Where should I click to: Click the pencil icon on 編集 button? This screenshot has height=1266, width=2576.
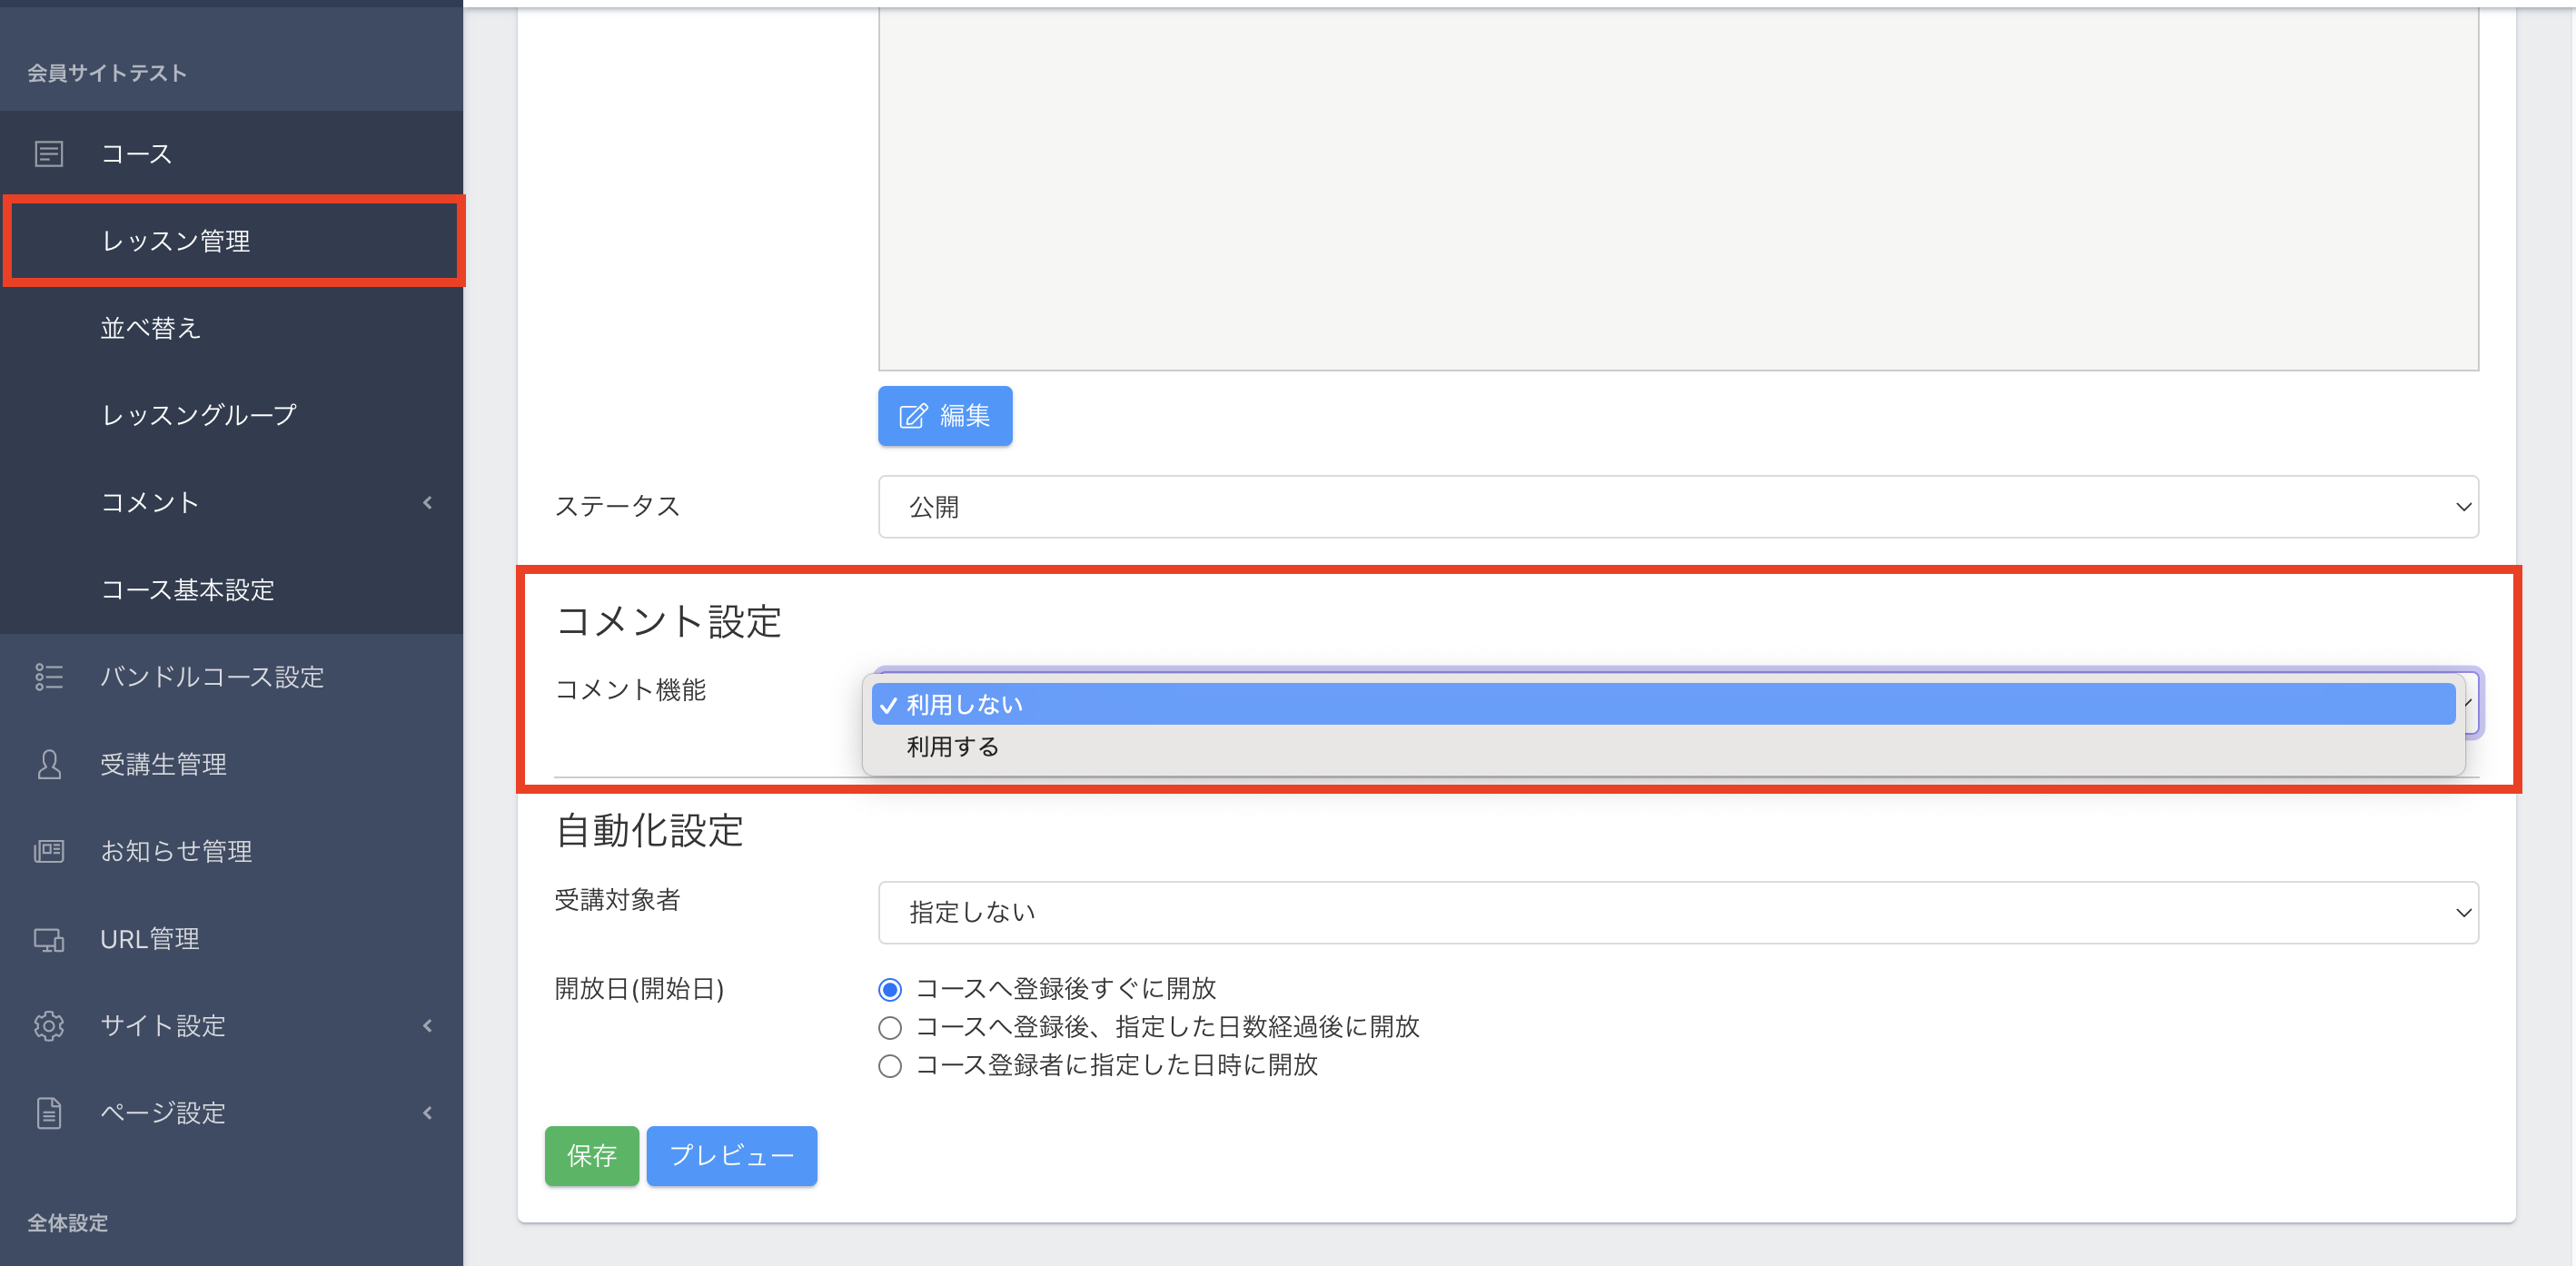point(912,416)
